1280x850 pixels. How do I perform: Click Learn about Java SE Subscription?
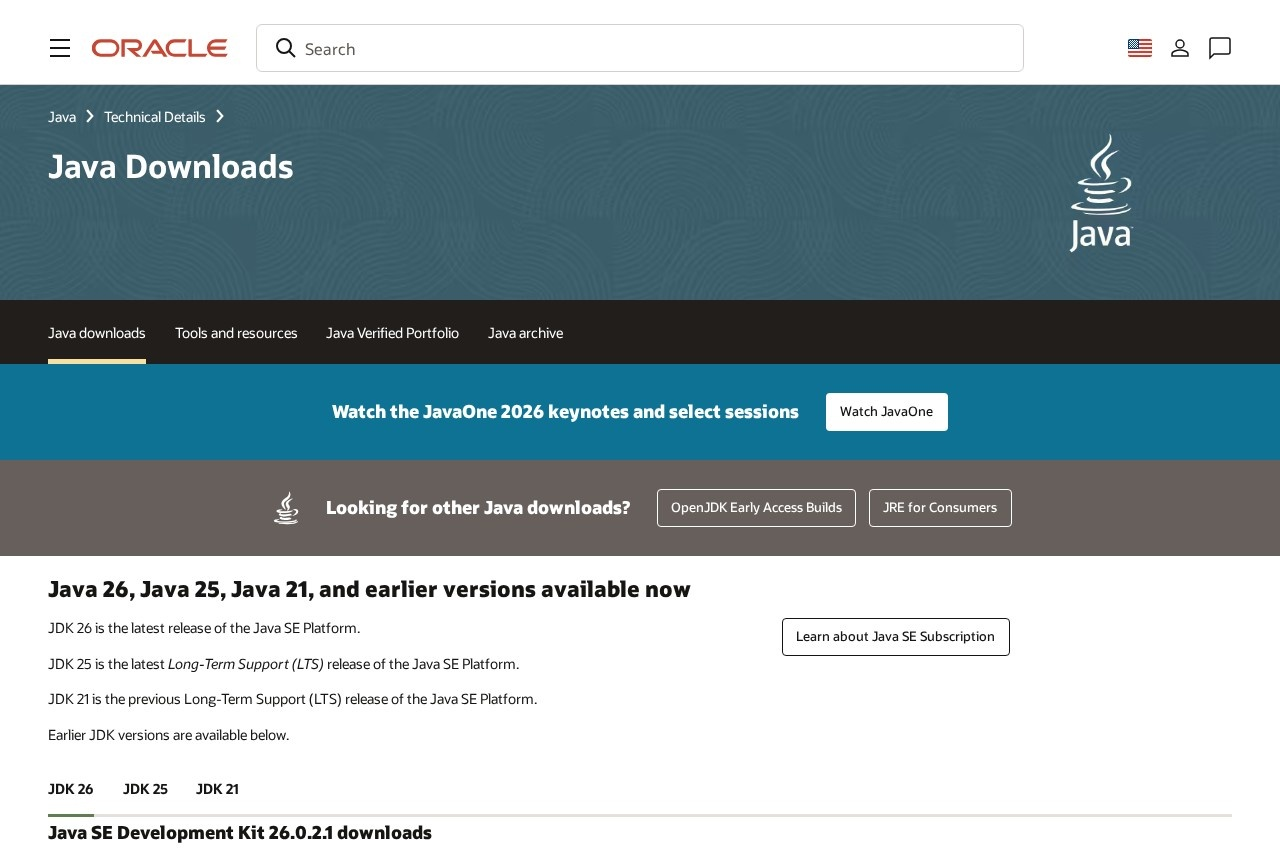(x=896, y=637)
